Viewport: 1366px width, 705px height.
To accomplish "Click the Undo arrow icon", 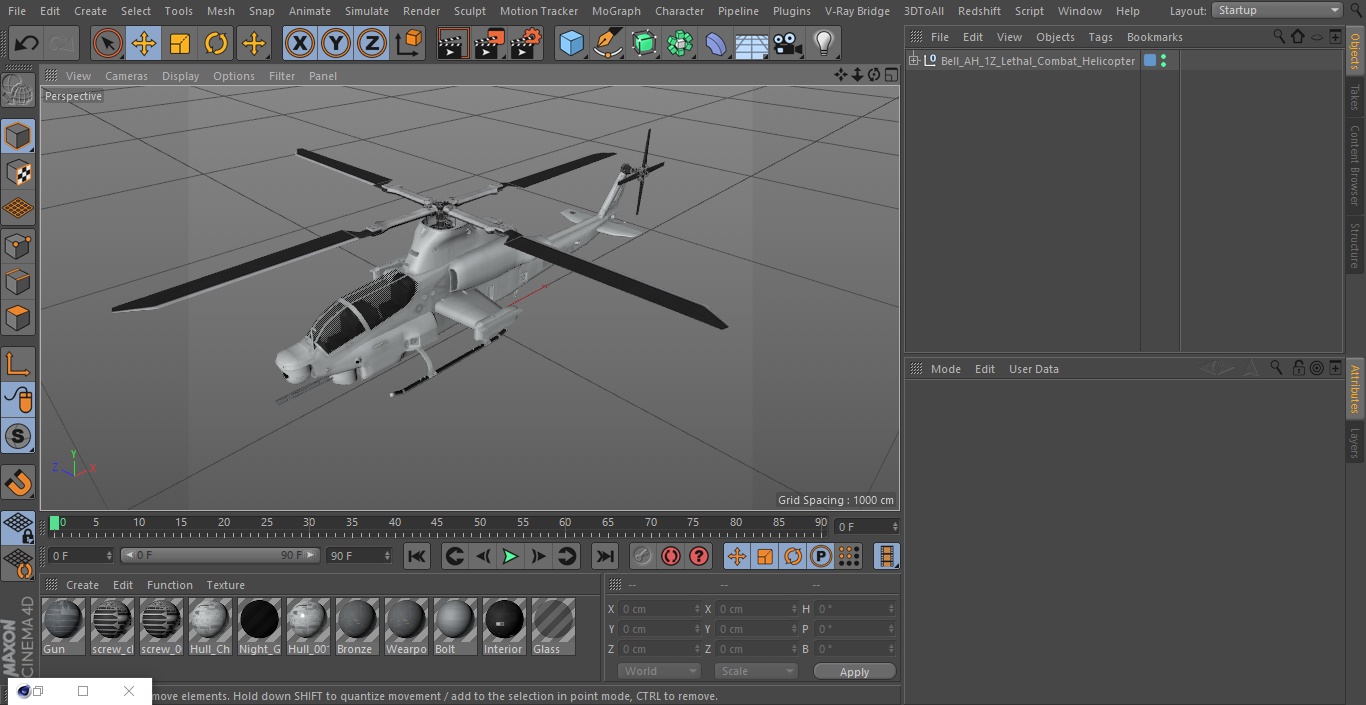I will coord(26,44).
